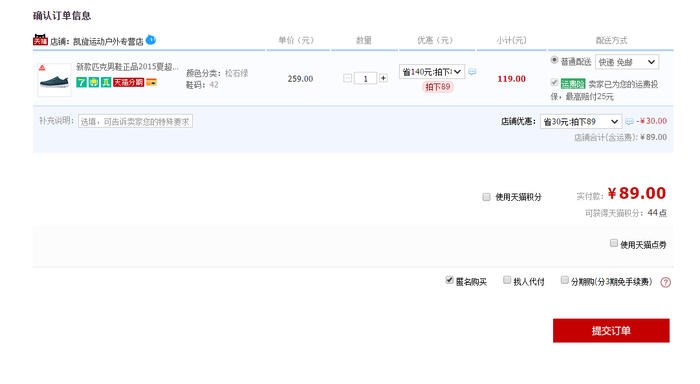Select the 普通配送 radio button

(x=554, y=60)
